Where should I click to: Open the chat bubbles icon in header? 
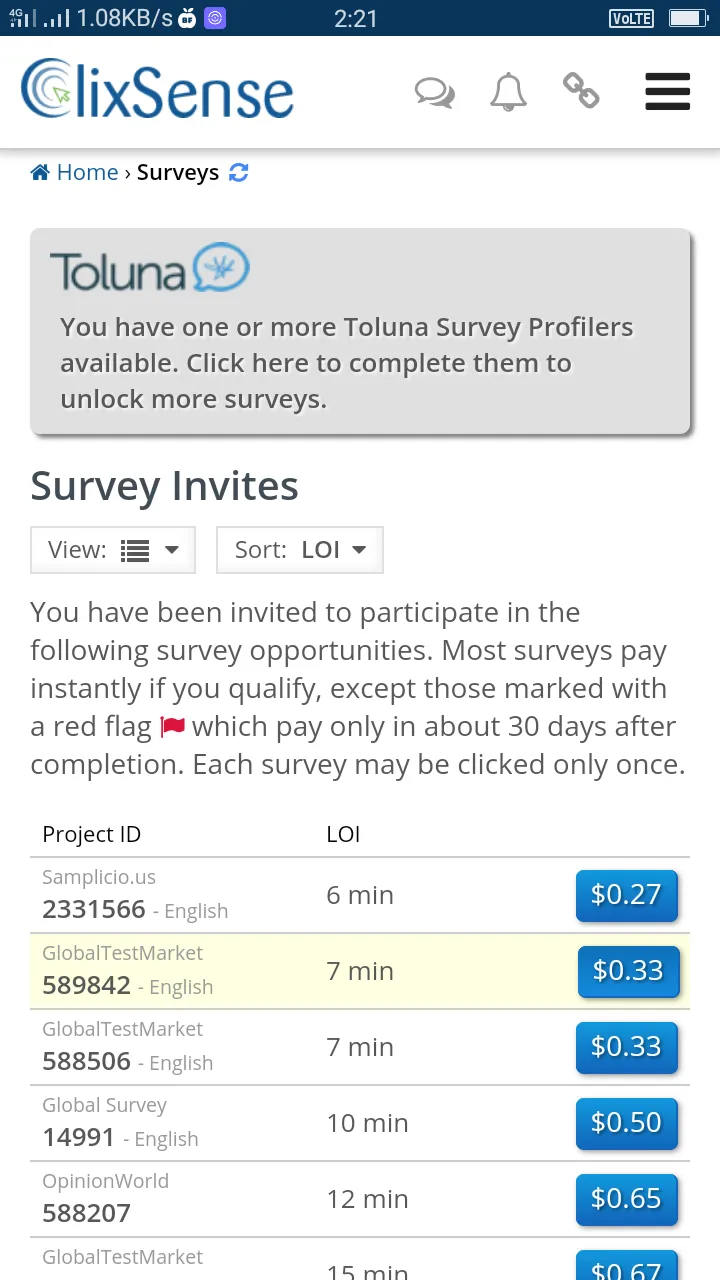pyautogui.click(x=434, y=92)
